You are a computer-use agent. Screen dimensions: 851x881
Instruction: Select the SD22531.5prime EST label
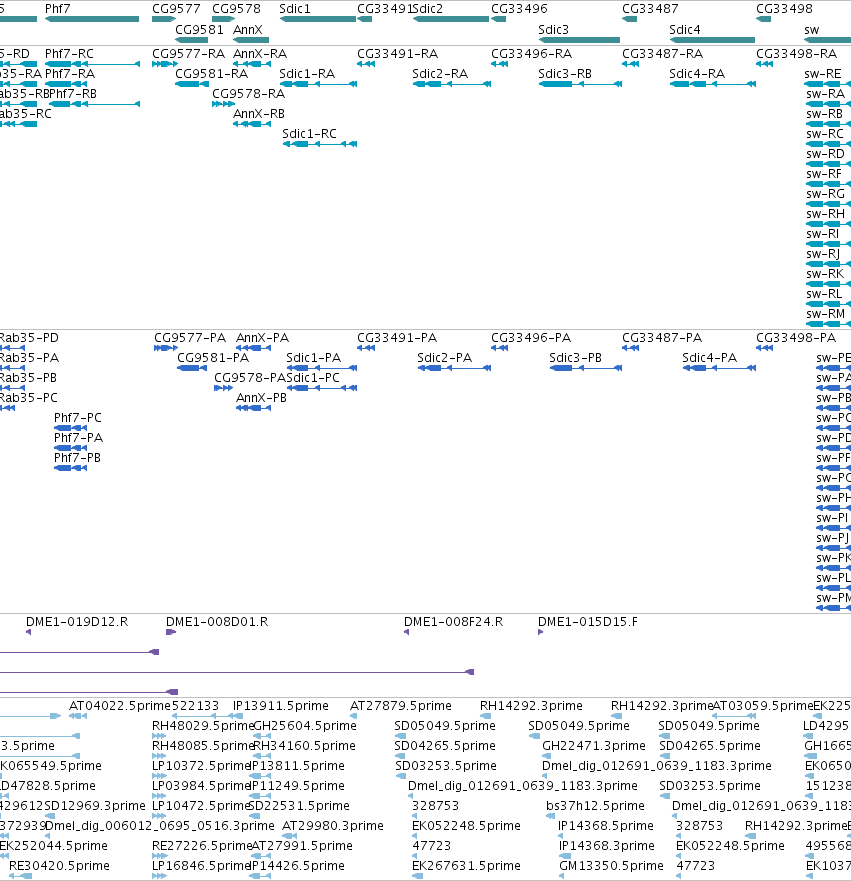pyautogui.click(x=299, y=806)
